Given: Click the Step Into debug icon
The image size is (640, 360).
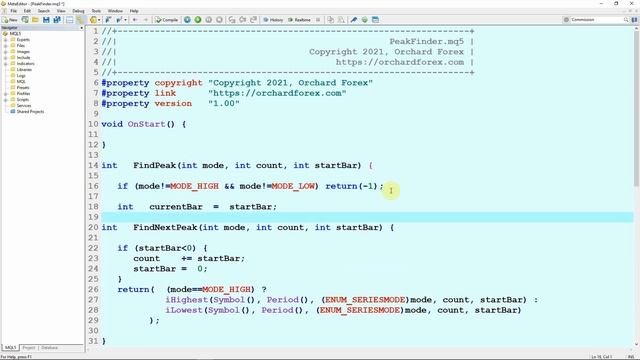Looking at the screenshot, I should pos(232,20).
